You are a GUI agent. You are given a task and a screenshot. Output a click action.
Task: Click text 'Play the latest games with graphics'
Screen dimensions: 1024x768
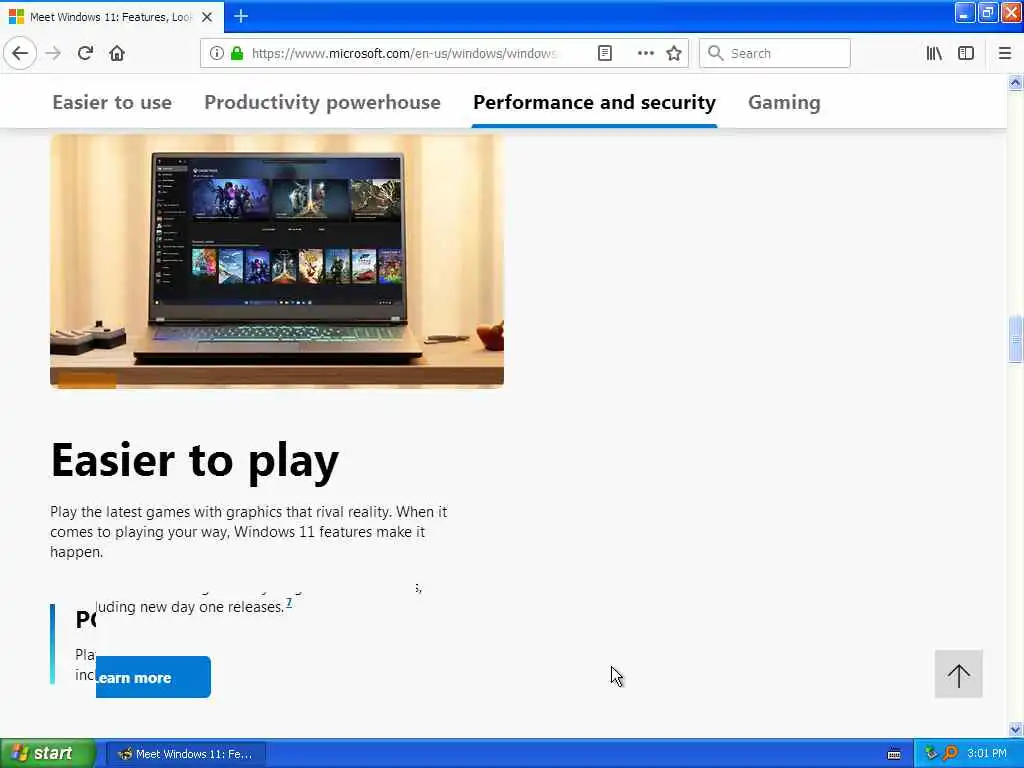[x=166, y=512]
